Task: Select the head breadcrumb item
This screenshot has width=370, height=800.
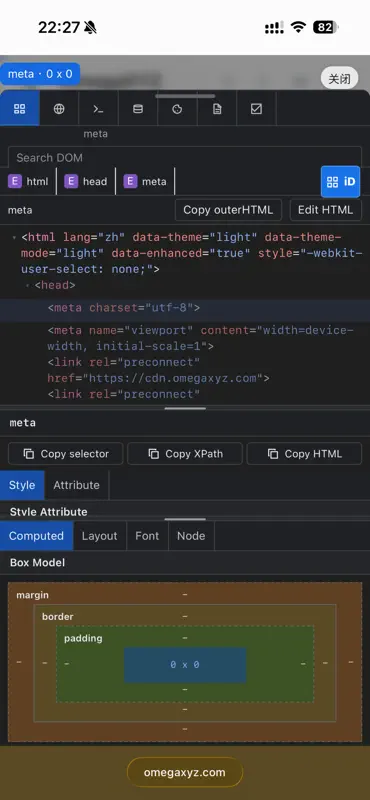Action: [x=86, y=181]
